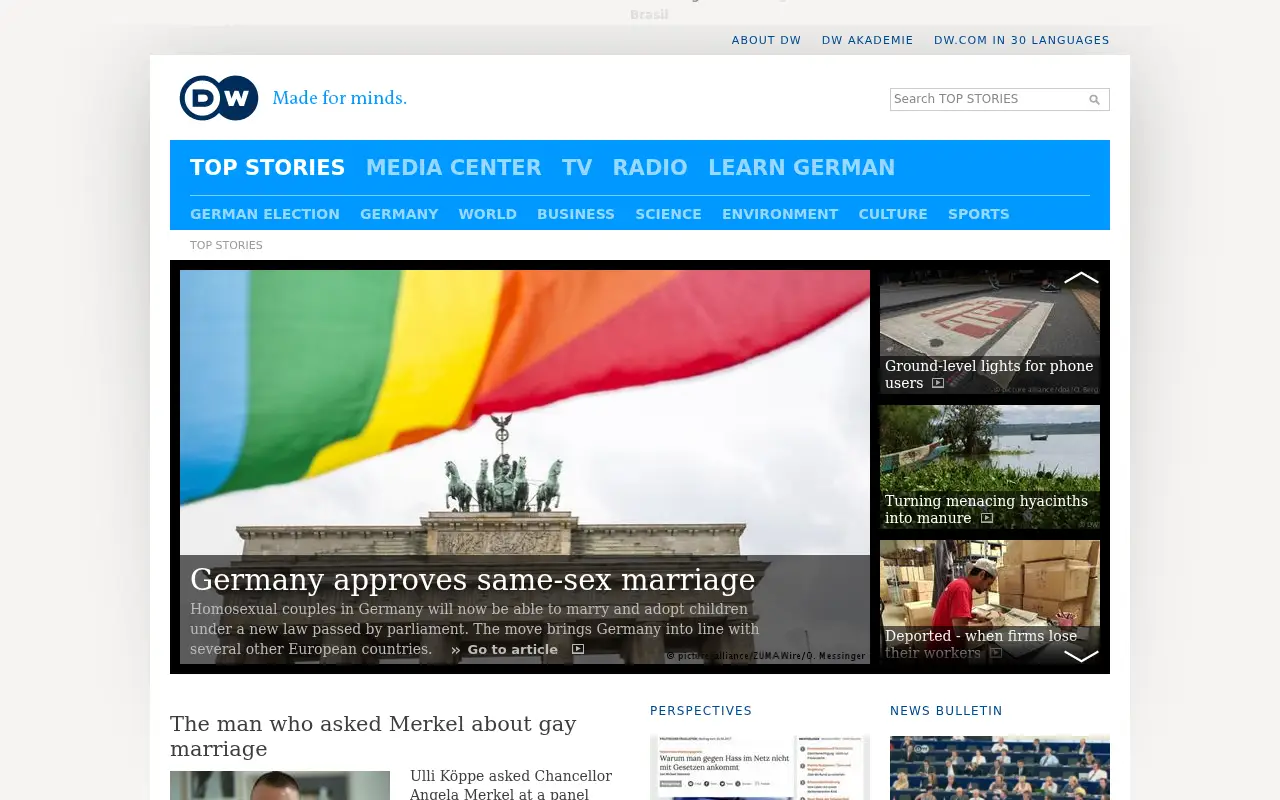Open the TOP STORIES main tab

click(267, 168)
